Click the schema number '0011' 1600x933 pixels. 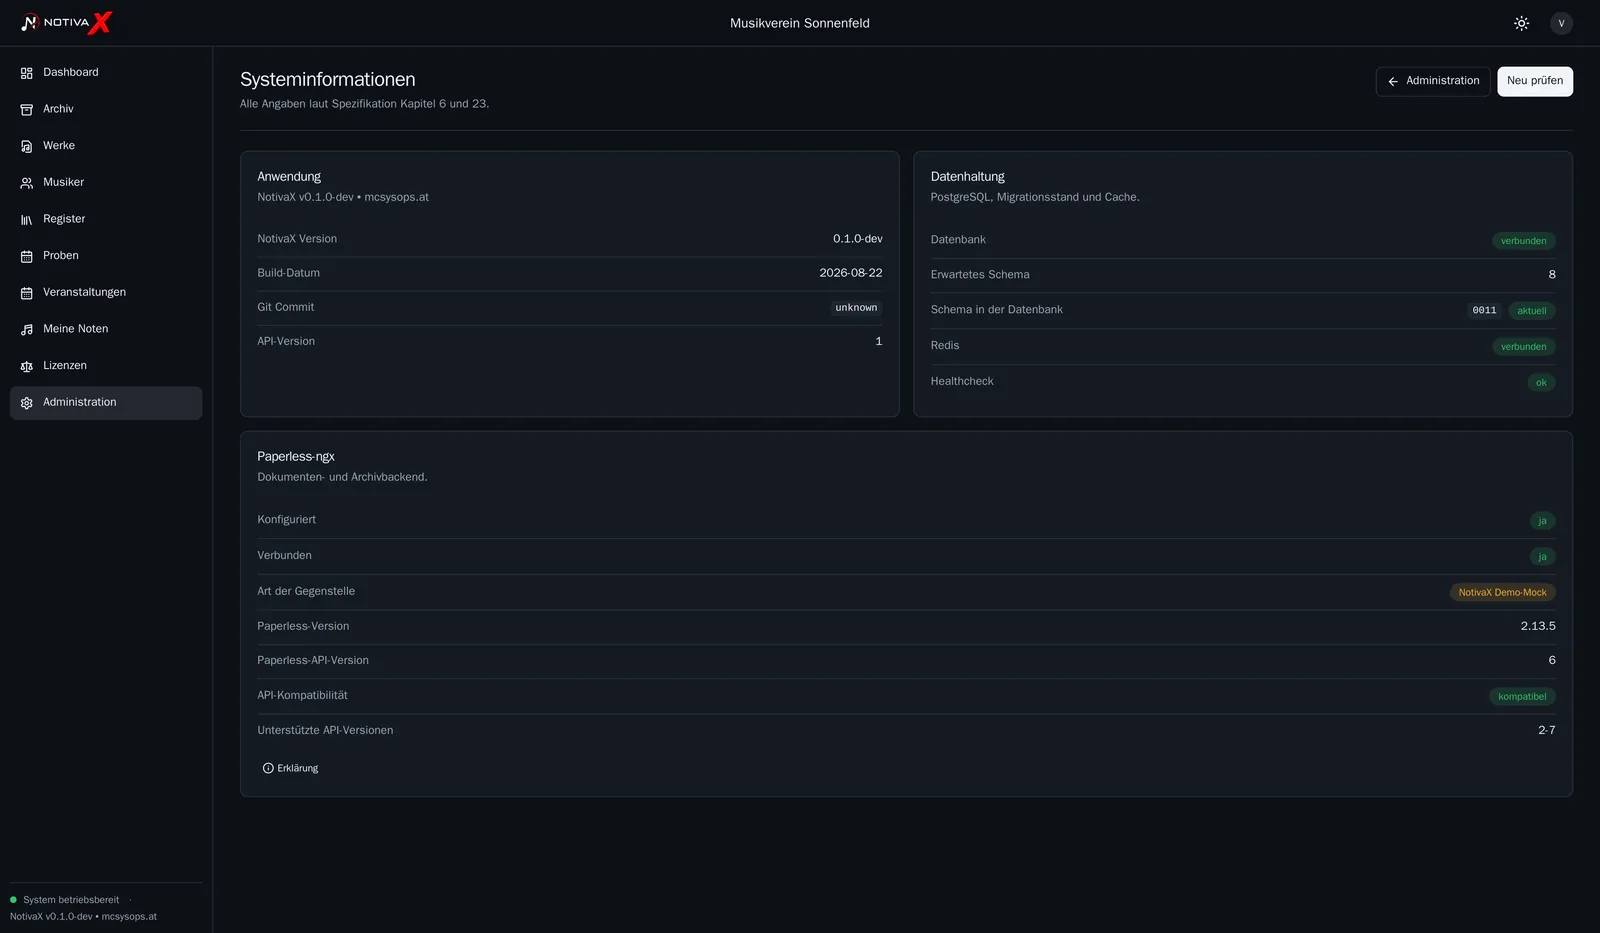pos(1484,311)
